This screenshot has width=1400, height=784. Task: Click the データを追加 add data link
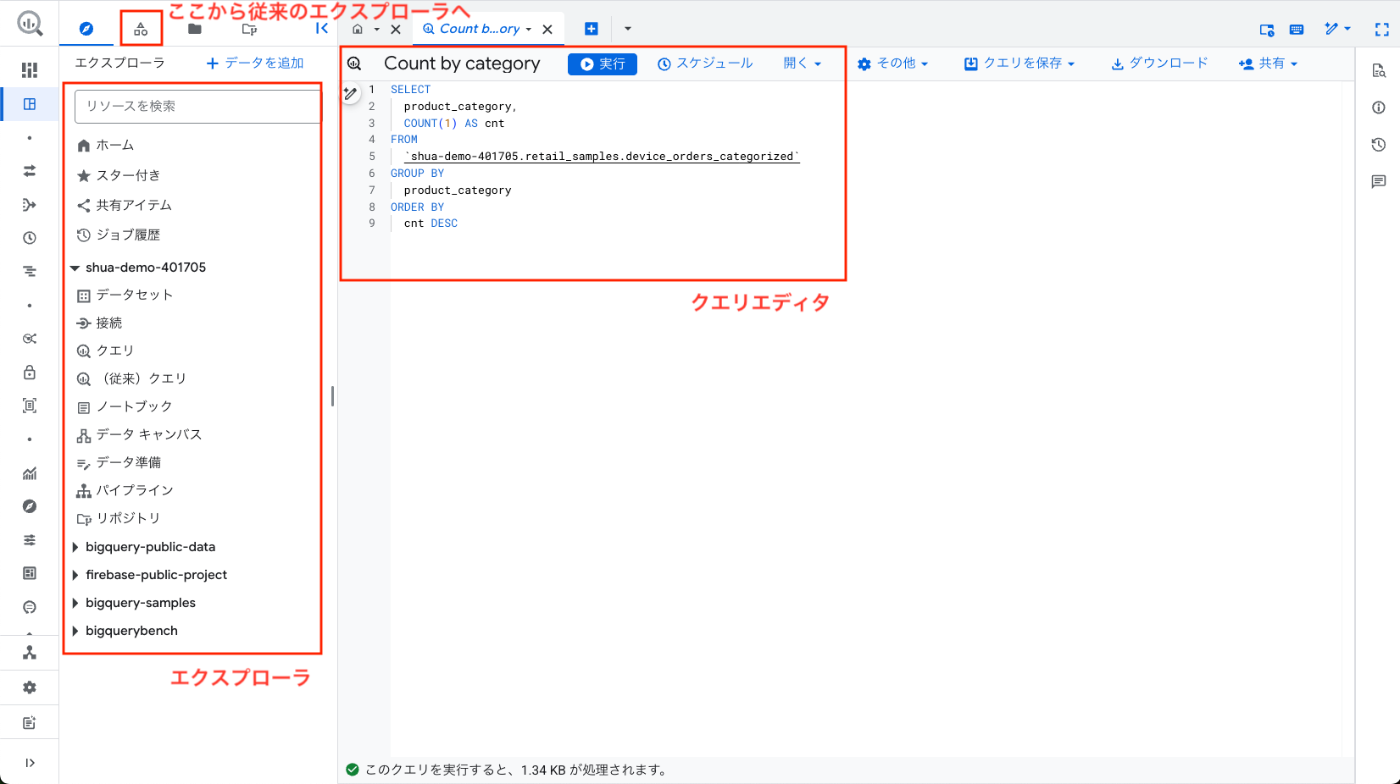[255, 63]
